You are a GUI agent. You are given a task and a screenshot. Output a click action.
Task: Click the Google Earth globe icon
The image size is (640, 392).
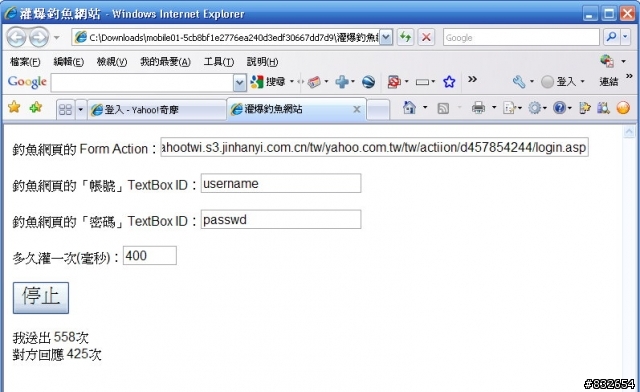tap(368, 82)
